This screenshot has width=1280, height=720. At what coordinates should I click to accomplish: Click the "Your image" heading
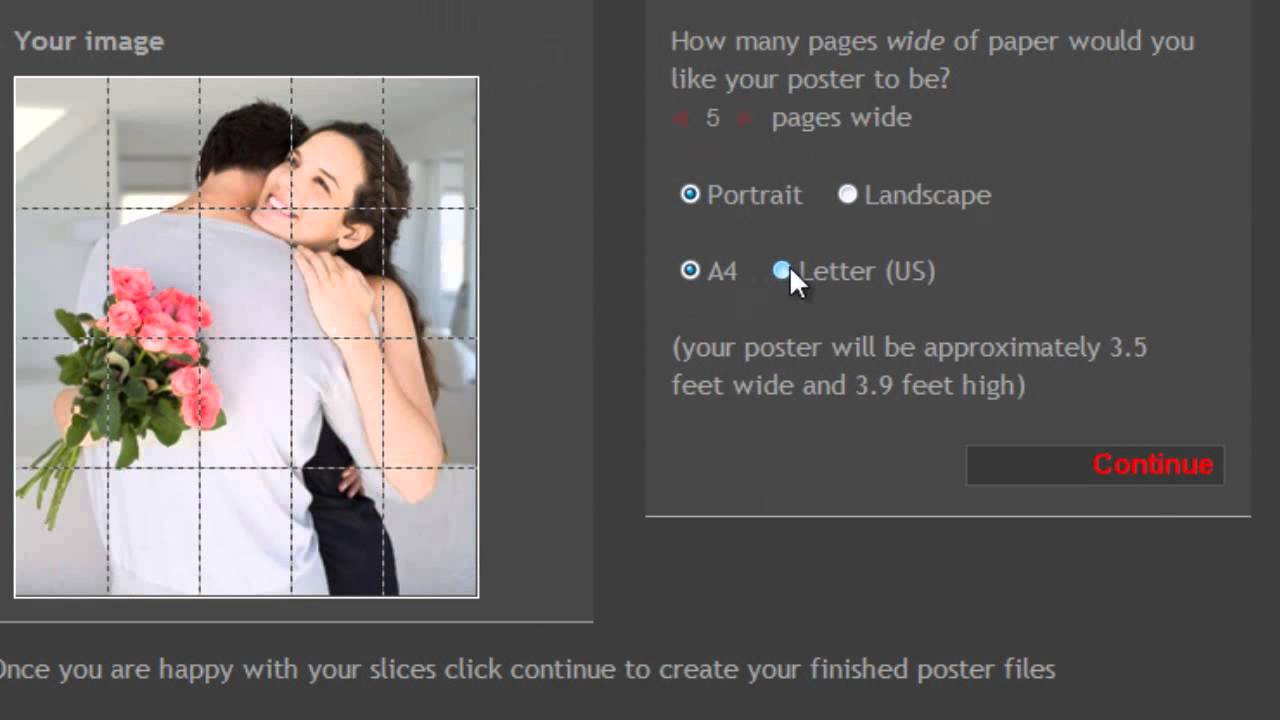pyautogui.click(x=89, y=41)
